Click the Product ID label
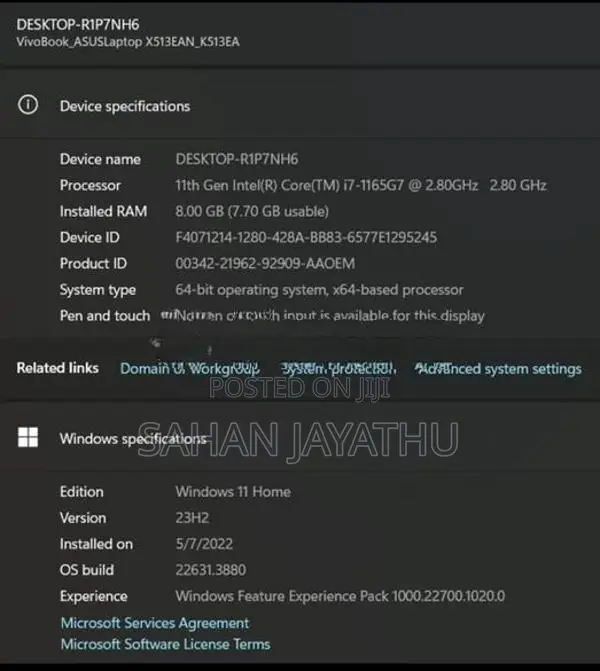 tap(93, 264)
